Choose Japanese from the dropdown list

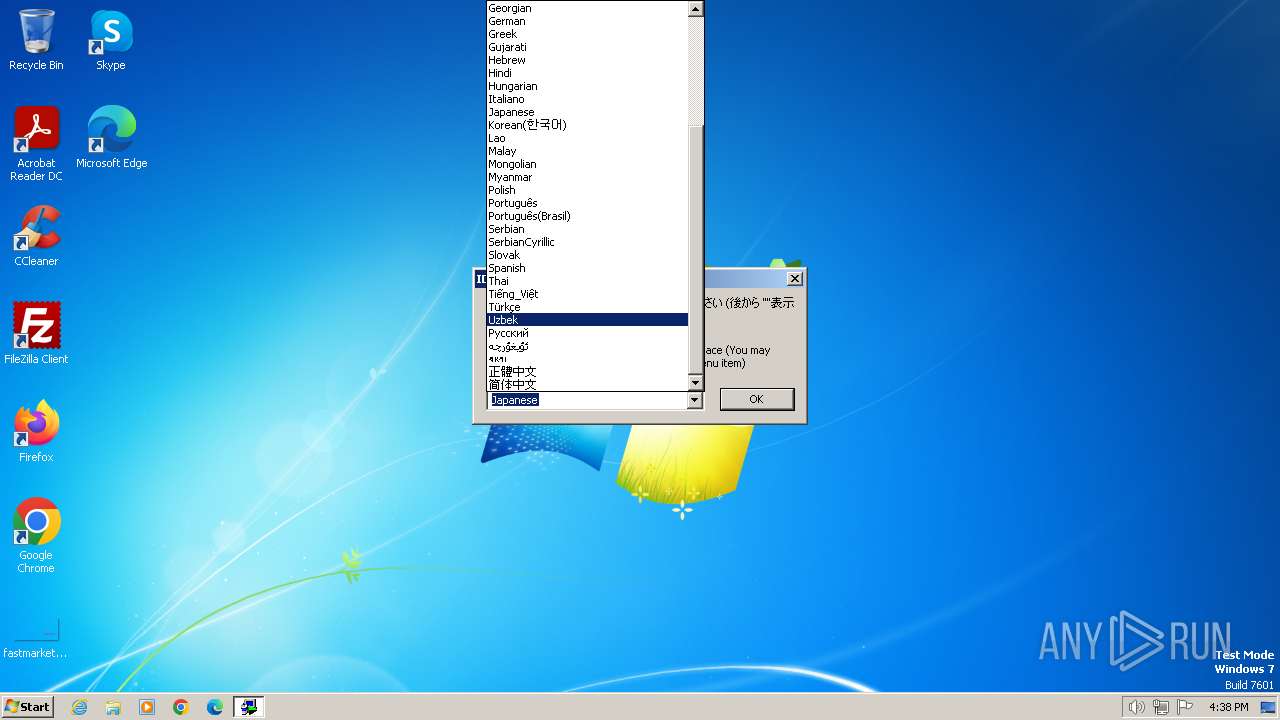point(587,112)
